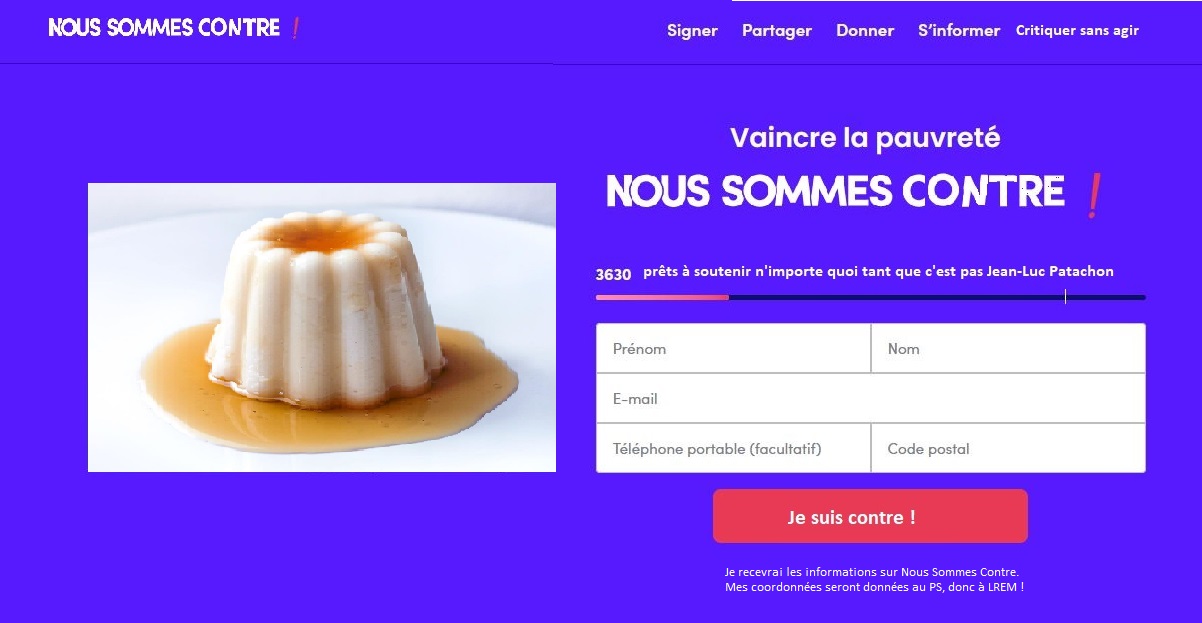Select the E-mail input field
The image size is (1202, 623).
871,398
